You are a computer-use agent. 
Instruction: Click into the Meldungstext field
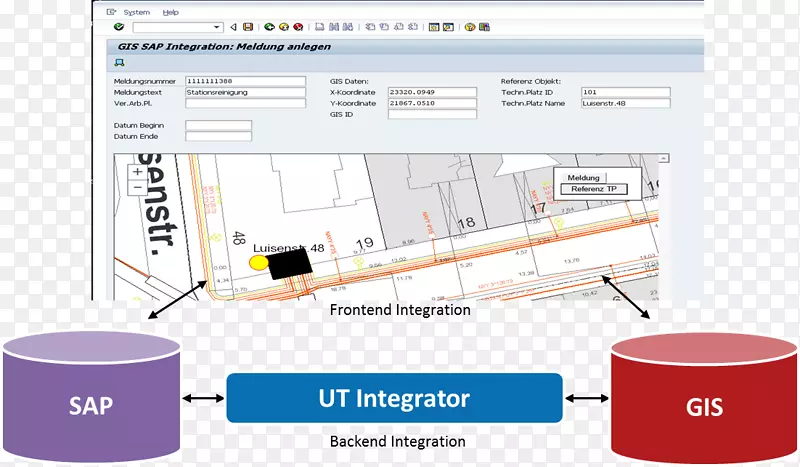pos(245,92)
